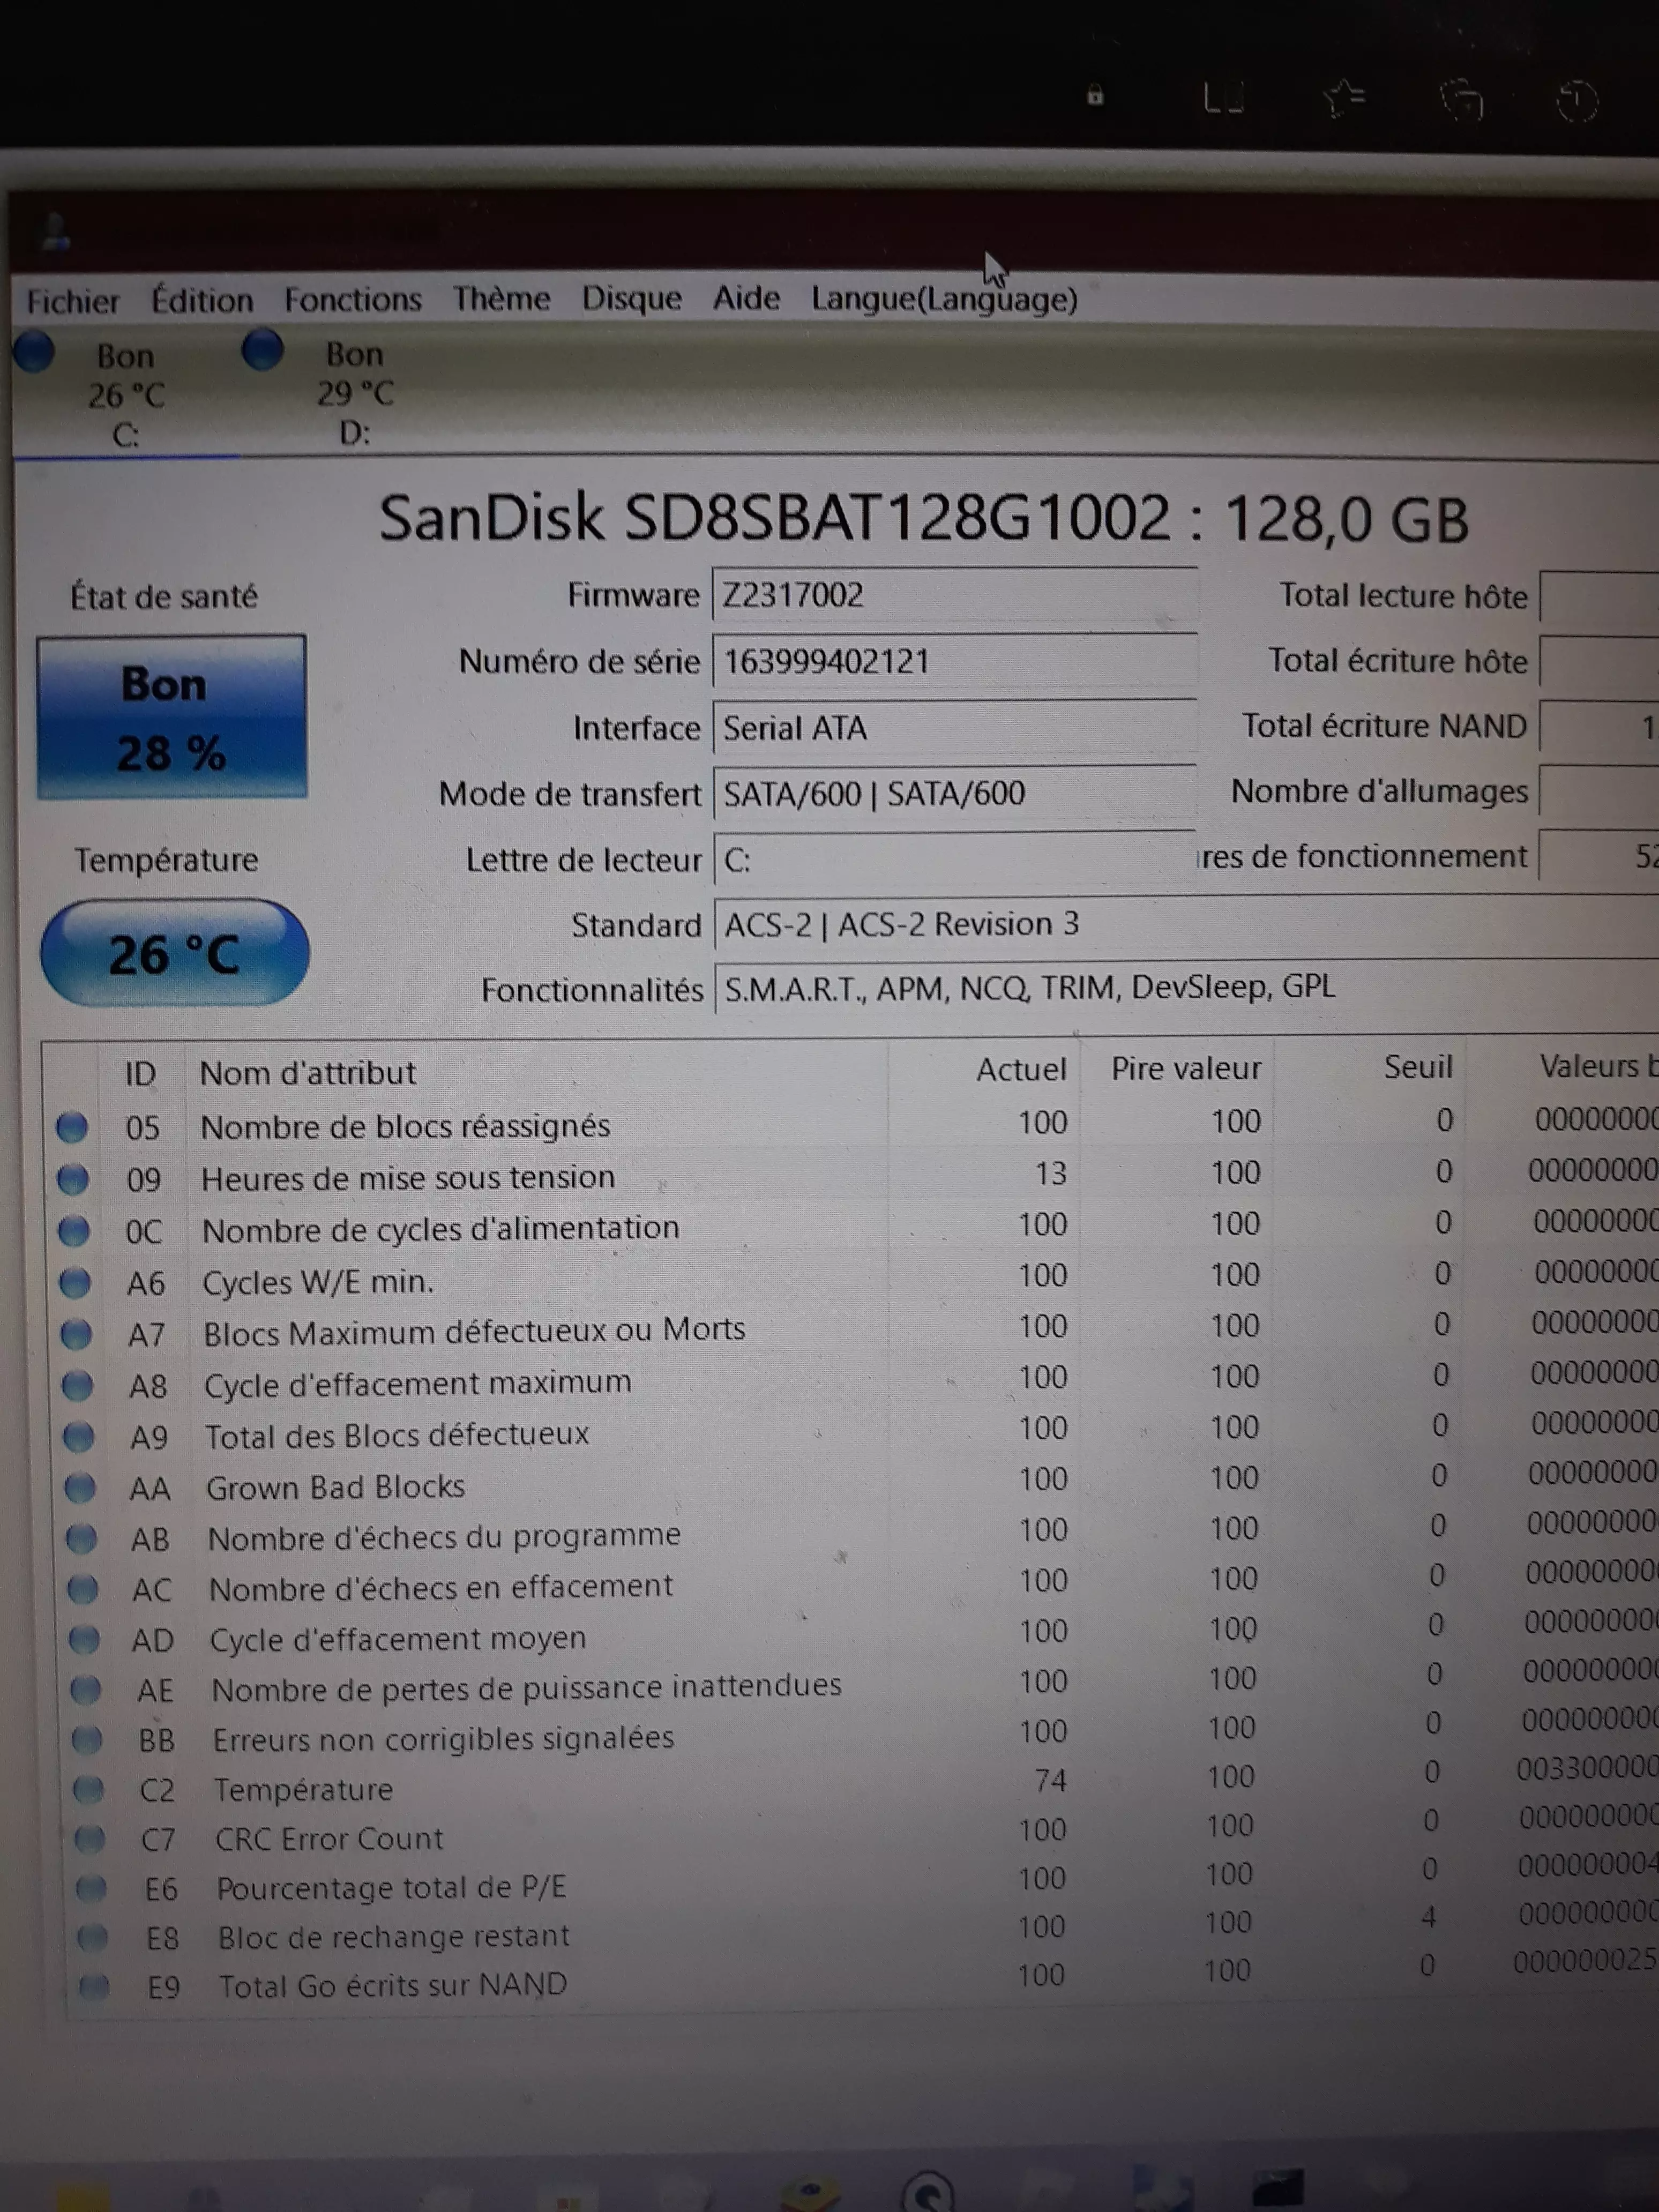The height and width of the screenshot is (2212, 1659).
Task: Click the Firmware field Z2317002
Action: (x=954, y=595)
